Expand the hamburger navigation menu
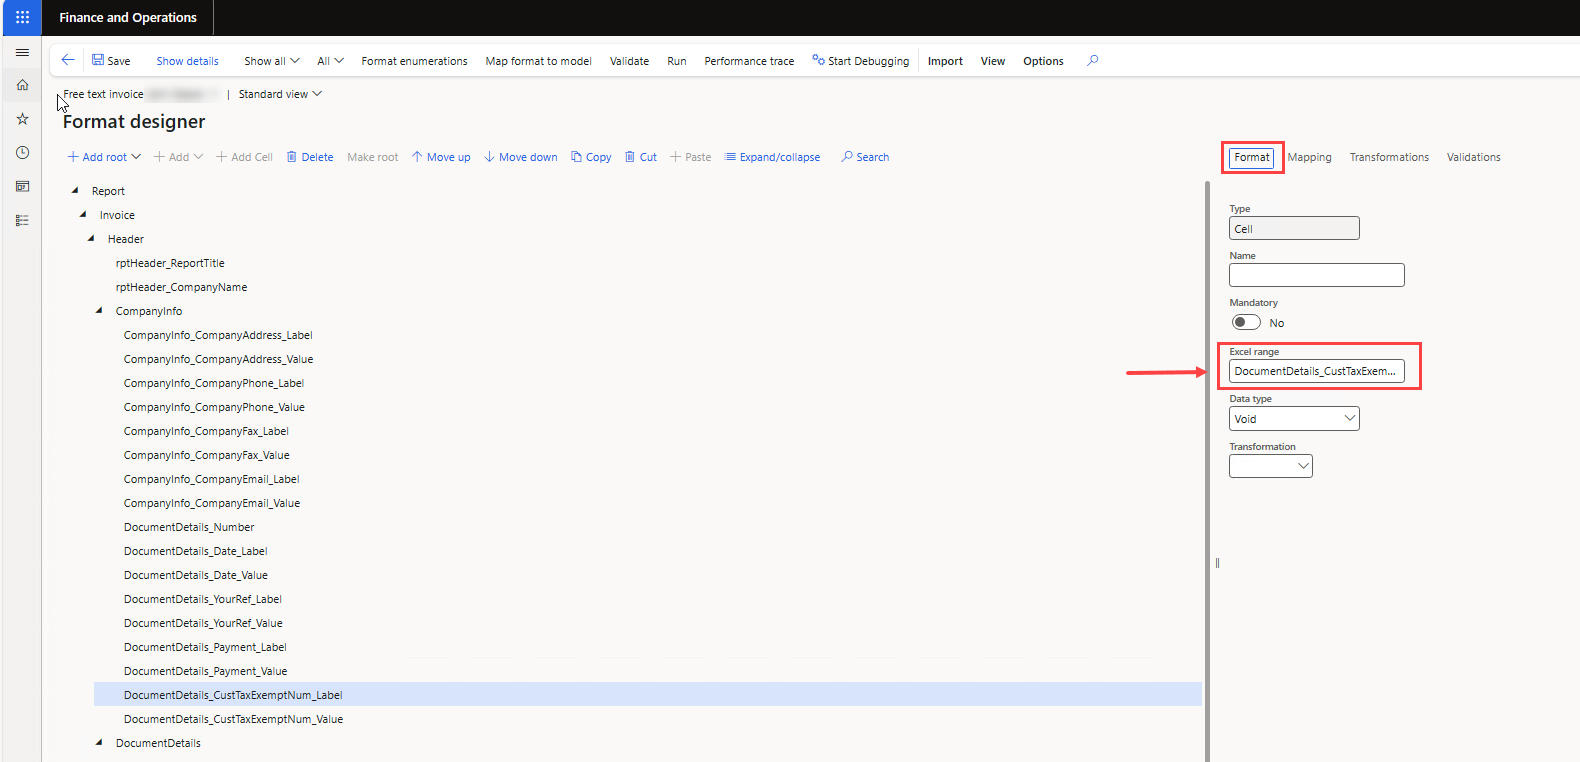1580x762 pixels. point(22,52)
